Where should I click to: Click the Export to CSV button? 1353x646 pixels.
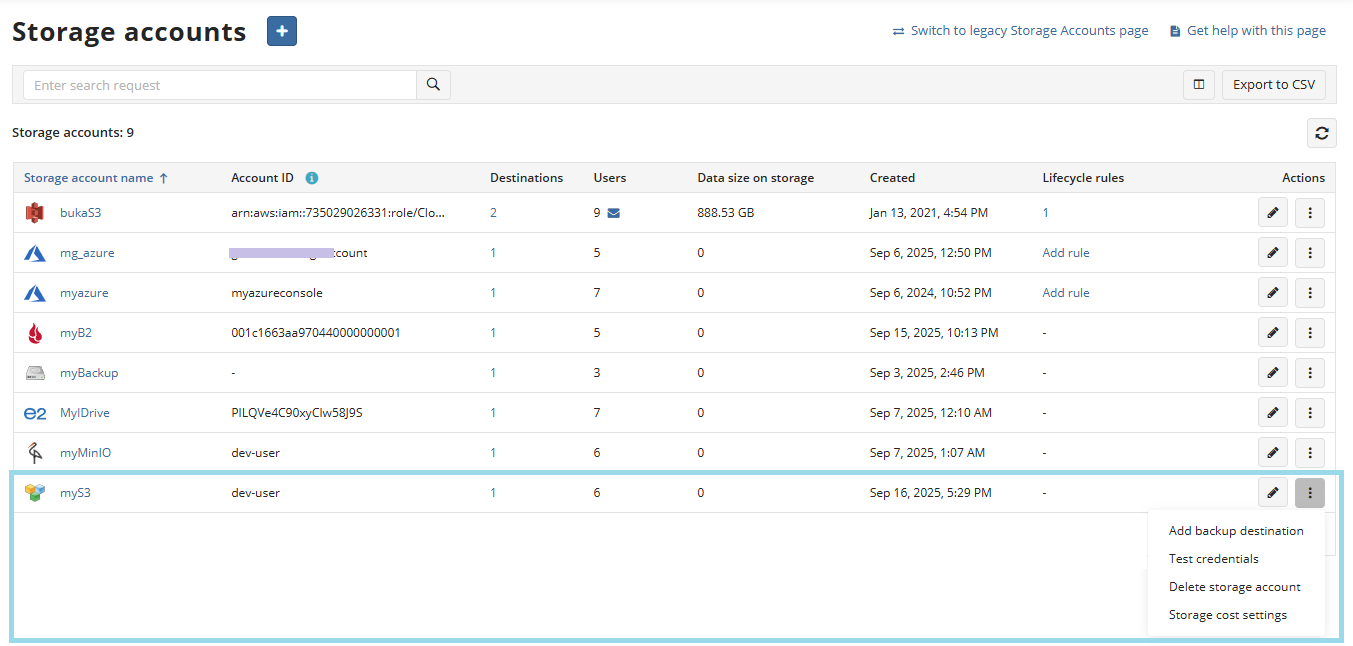pos(1273,85)
